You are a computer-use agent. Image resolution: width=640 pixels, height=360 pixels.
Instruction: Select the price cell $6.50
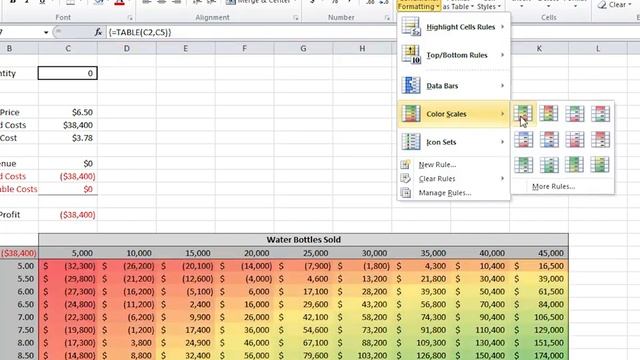click(x=68, y=112)
